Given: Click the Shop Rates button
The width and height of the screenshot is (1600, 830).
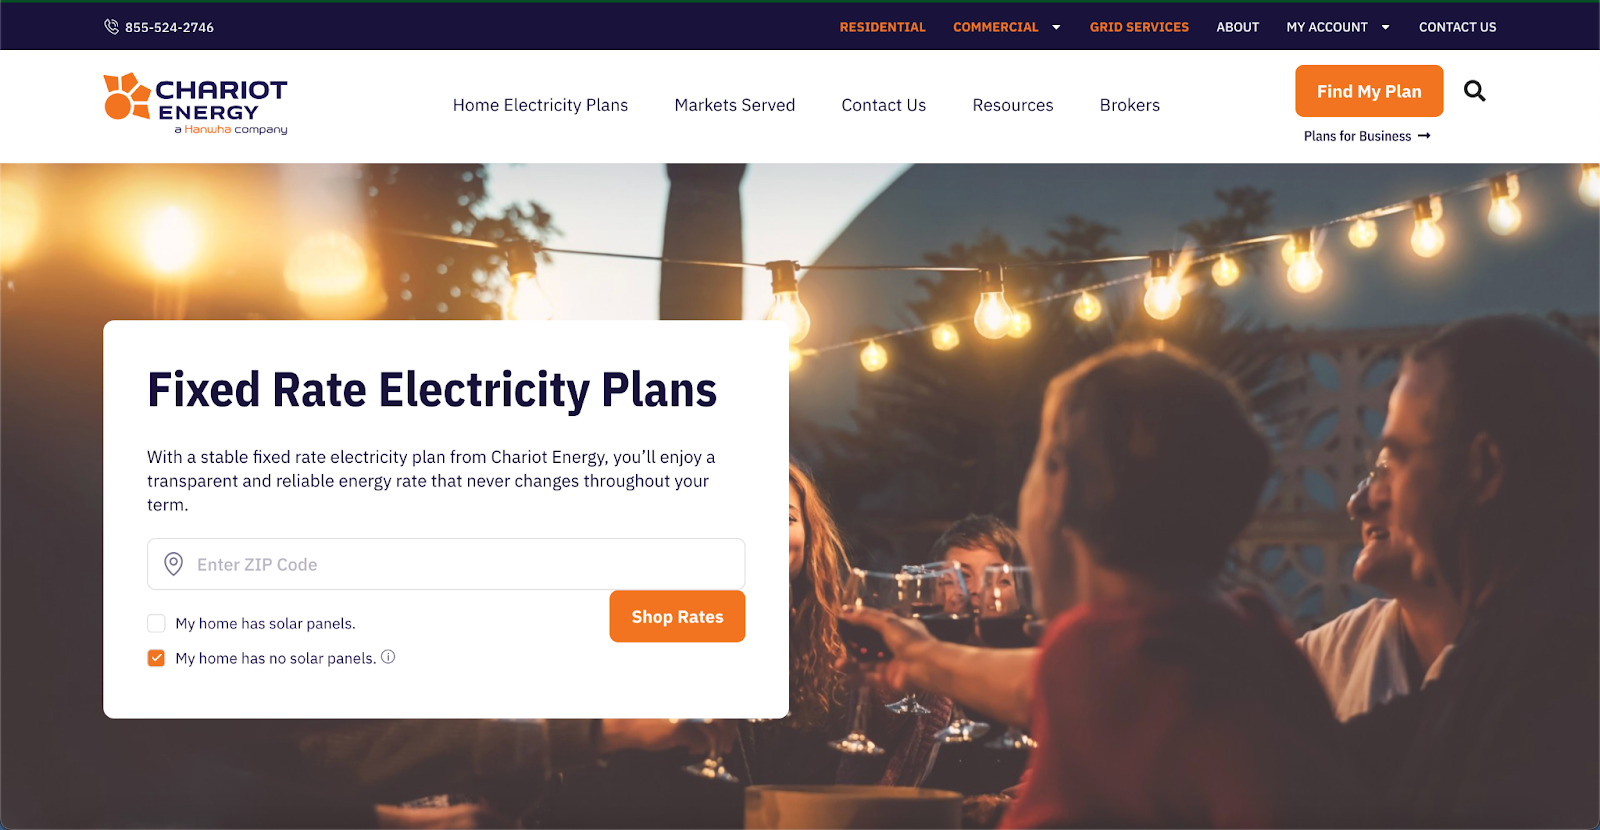Looking at the screenshot, I should (677, 616).
